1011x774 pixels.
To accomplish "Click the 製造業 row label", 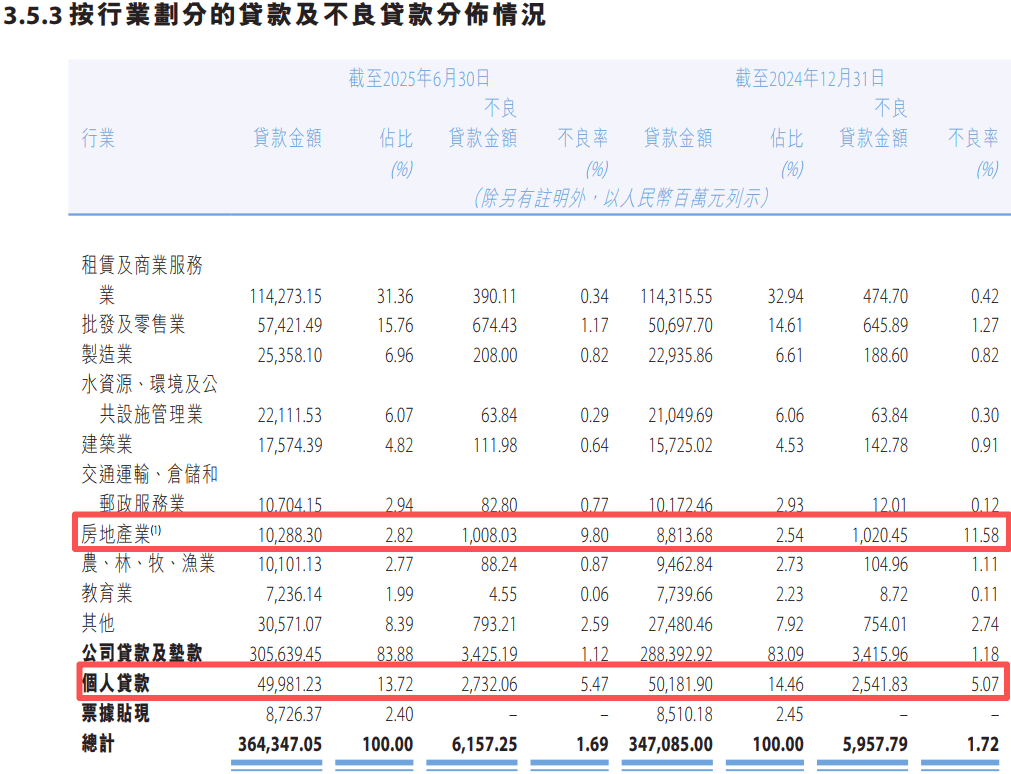I will click(107, 355).
